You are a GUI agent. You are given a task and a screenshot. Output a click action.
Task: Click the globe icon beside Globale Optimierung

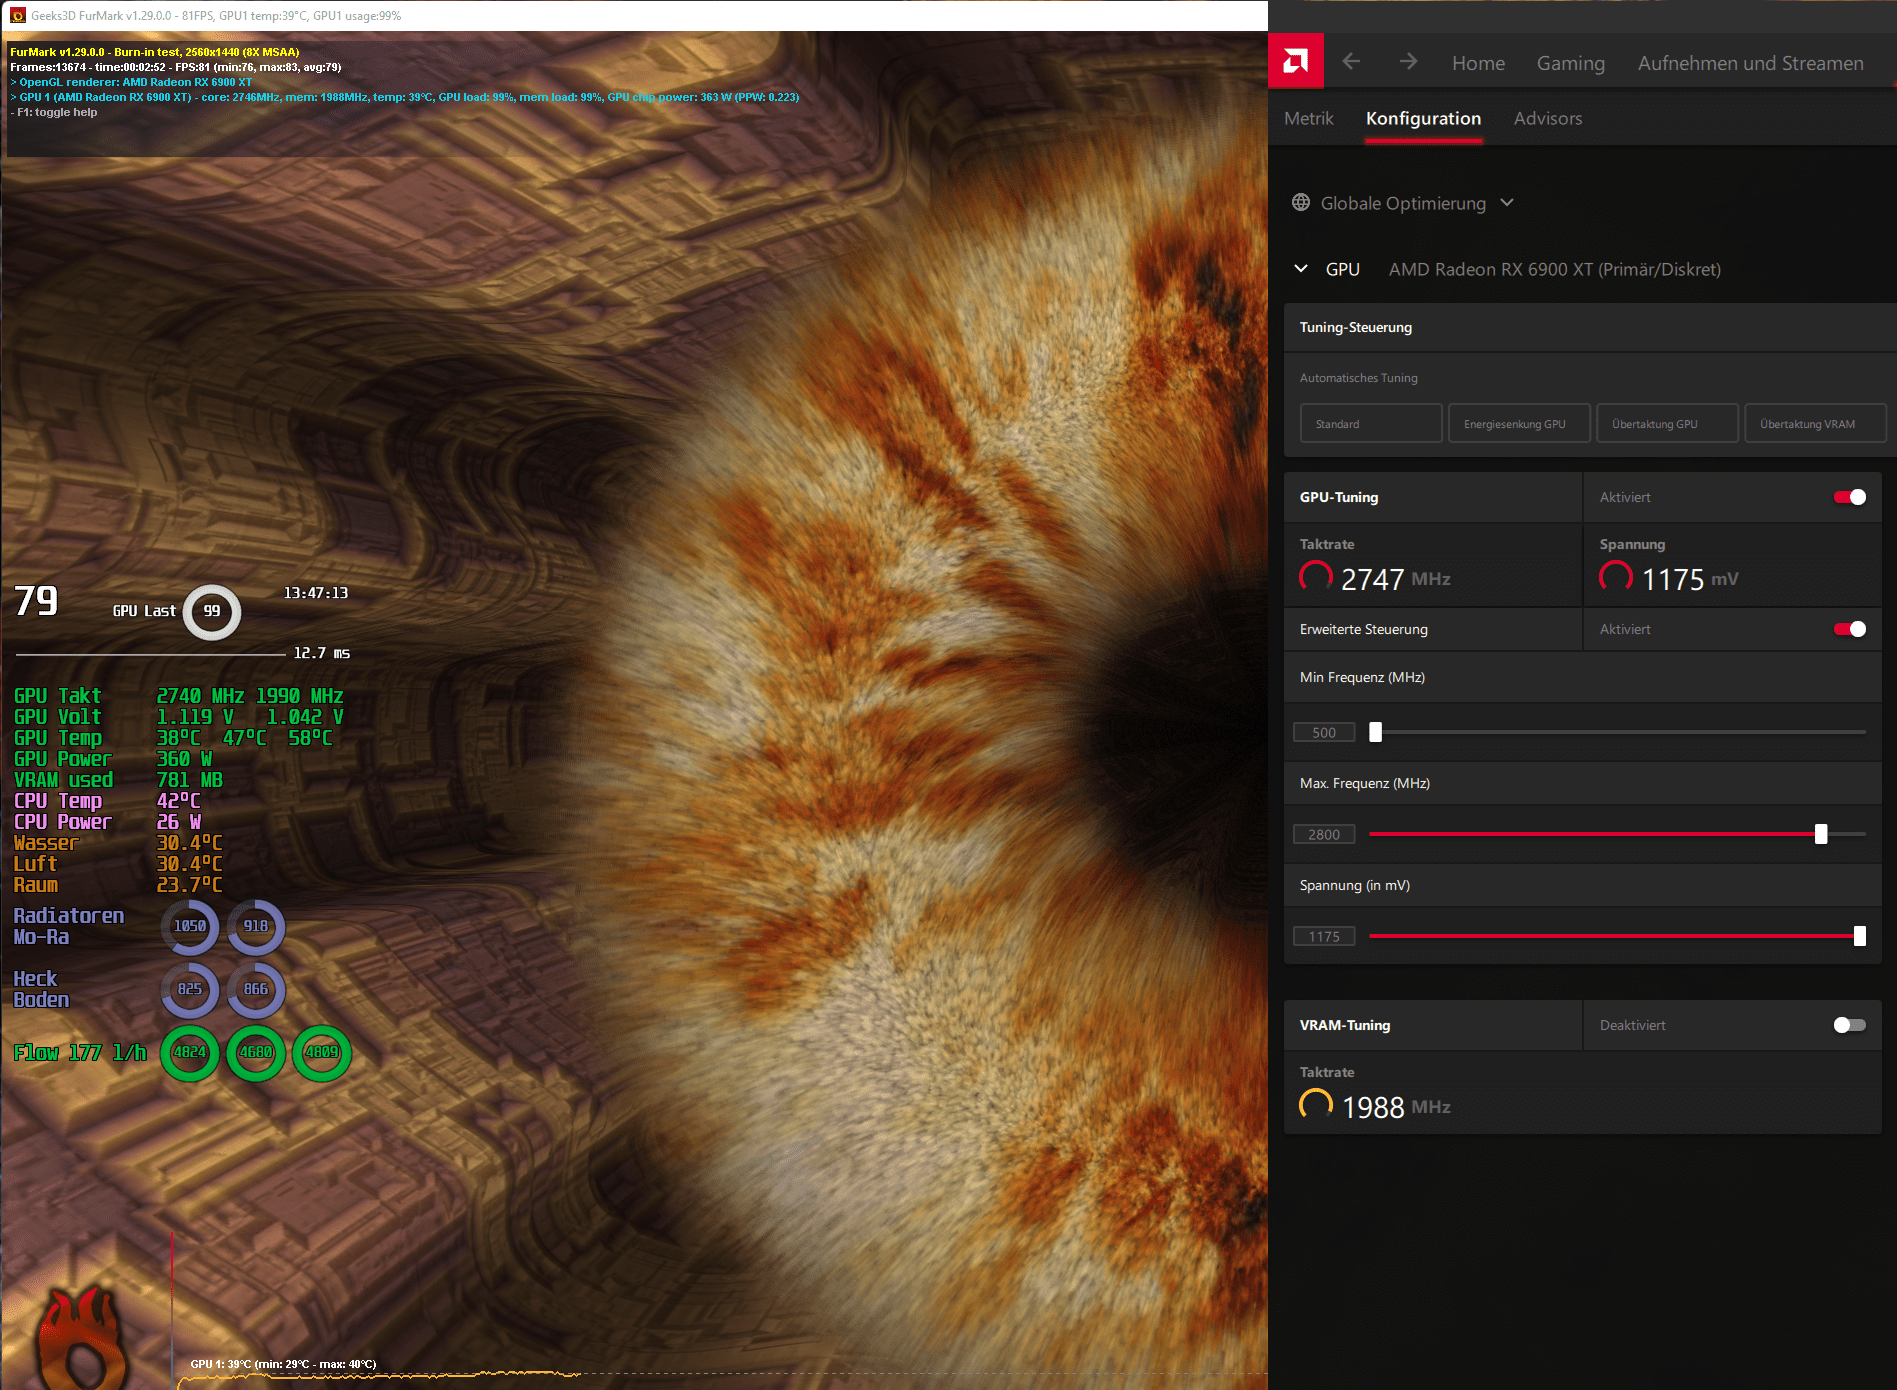[1300, 202]
